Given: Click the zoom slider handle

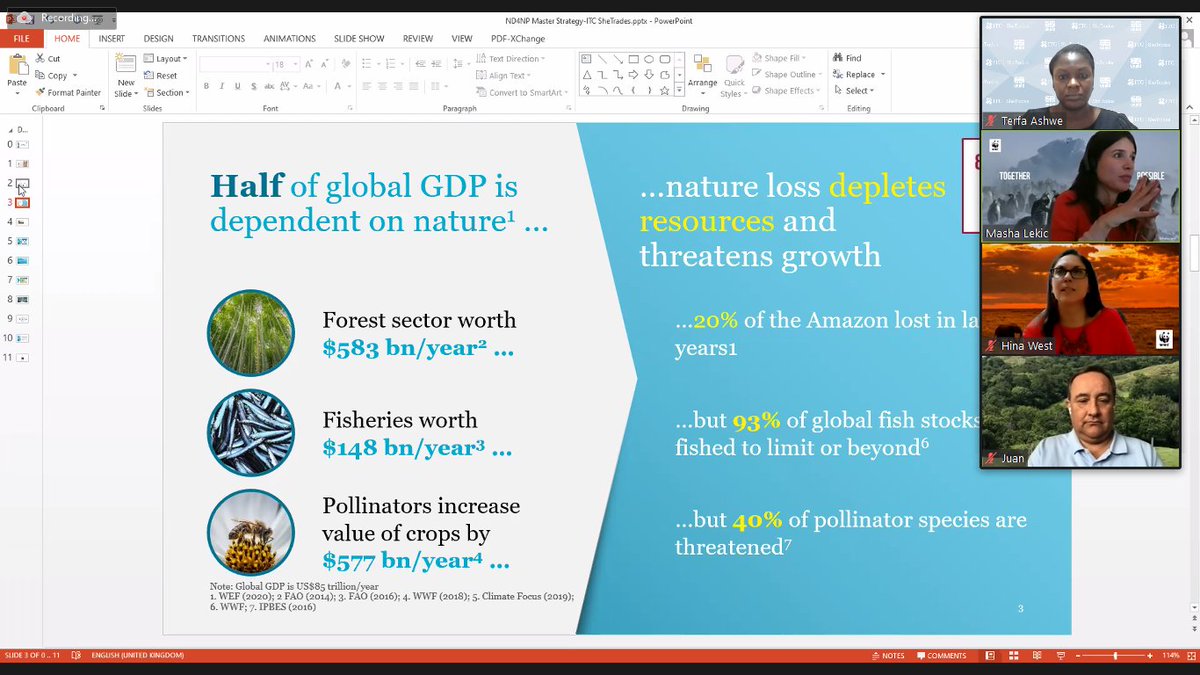Looking at the screenshot, I should [1115, 656].
